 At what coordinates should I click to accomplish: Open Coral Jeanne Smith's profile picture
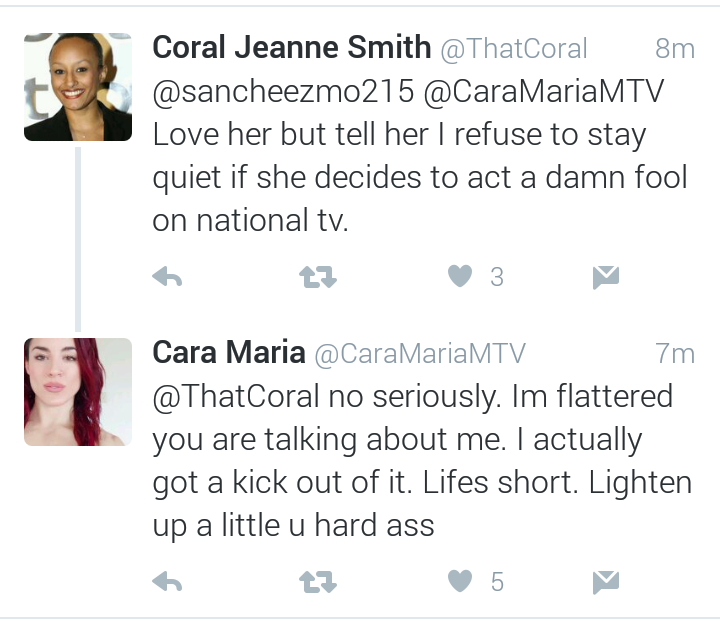coord(78,87)
